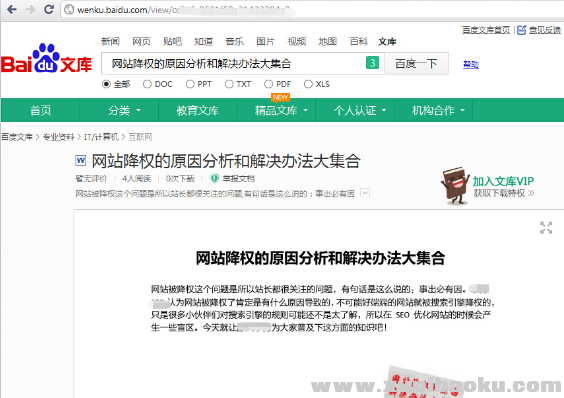Click 举报文档 report link
Screen dimensions: 564x398
(x=238, y=178)
